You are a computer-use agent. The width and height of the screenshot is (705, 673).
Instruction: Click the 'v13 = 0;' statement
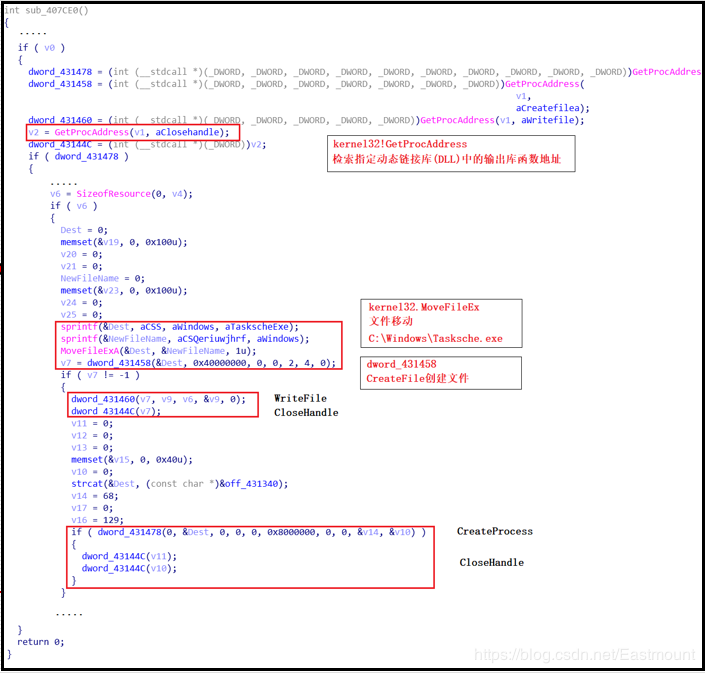point(92,448)
